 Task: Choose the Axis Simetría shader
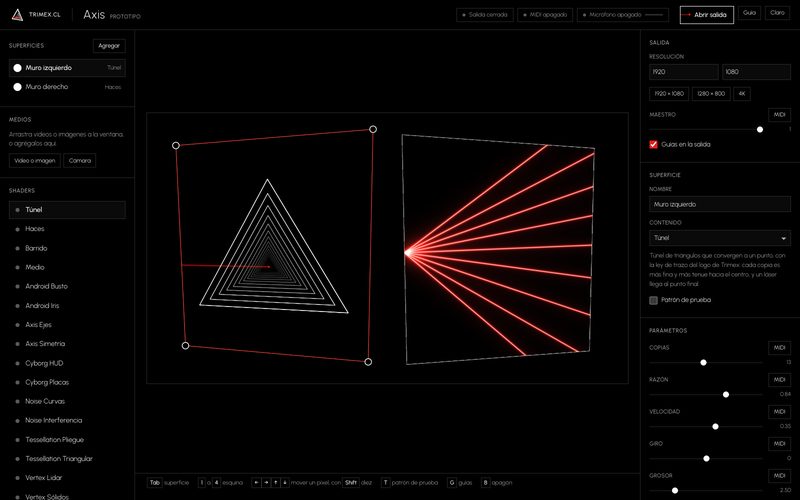click(x=67, y=344)
